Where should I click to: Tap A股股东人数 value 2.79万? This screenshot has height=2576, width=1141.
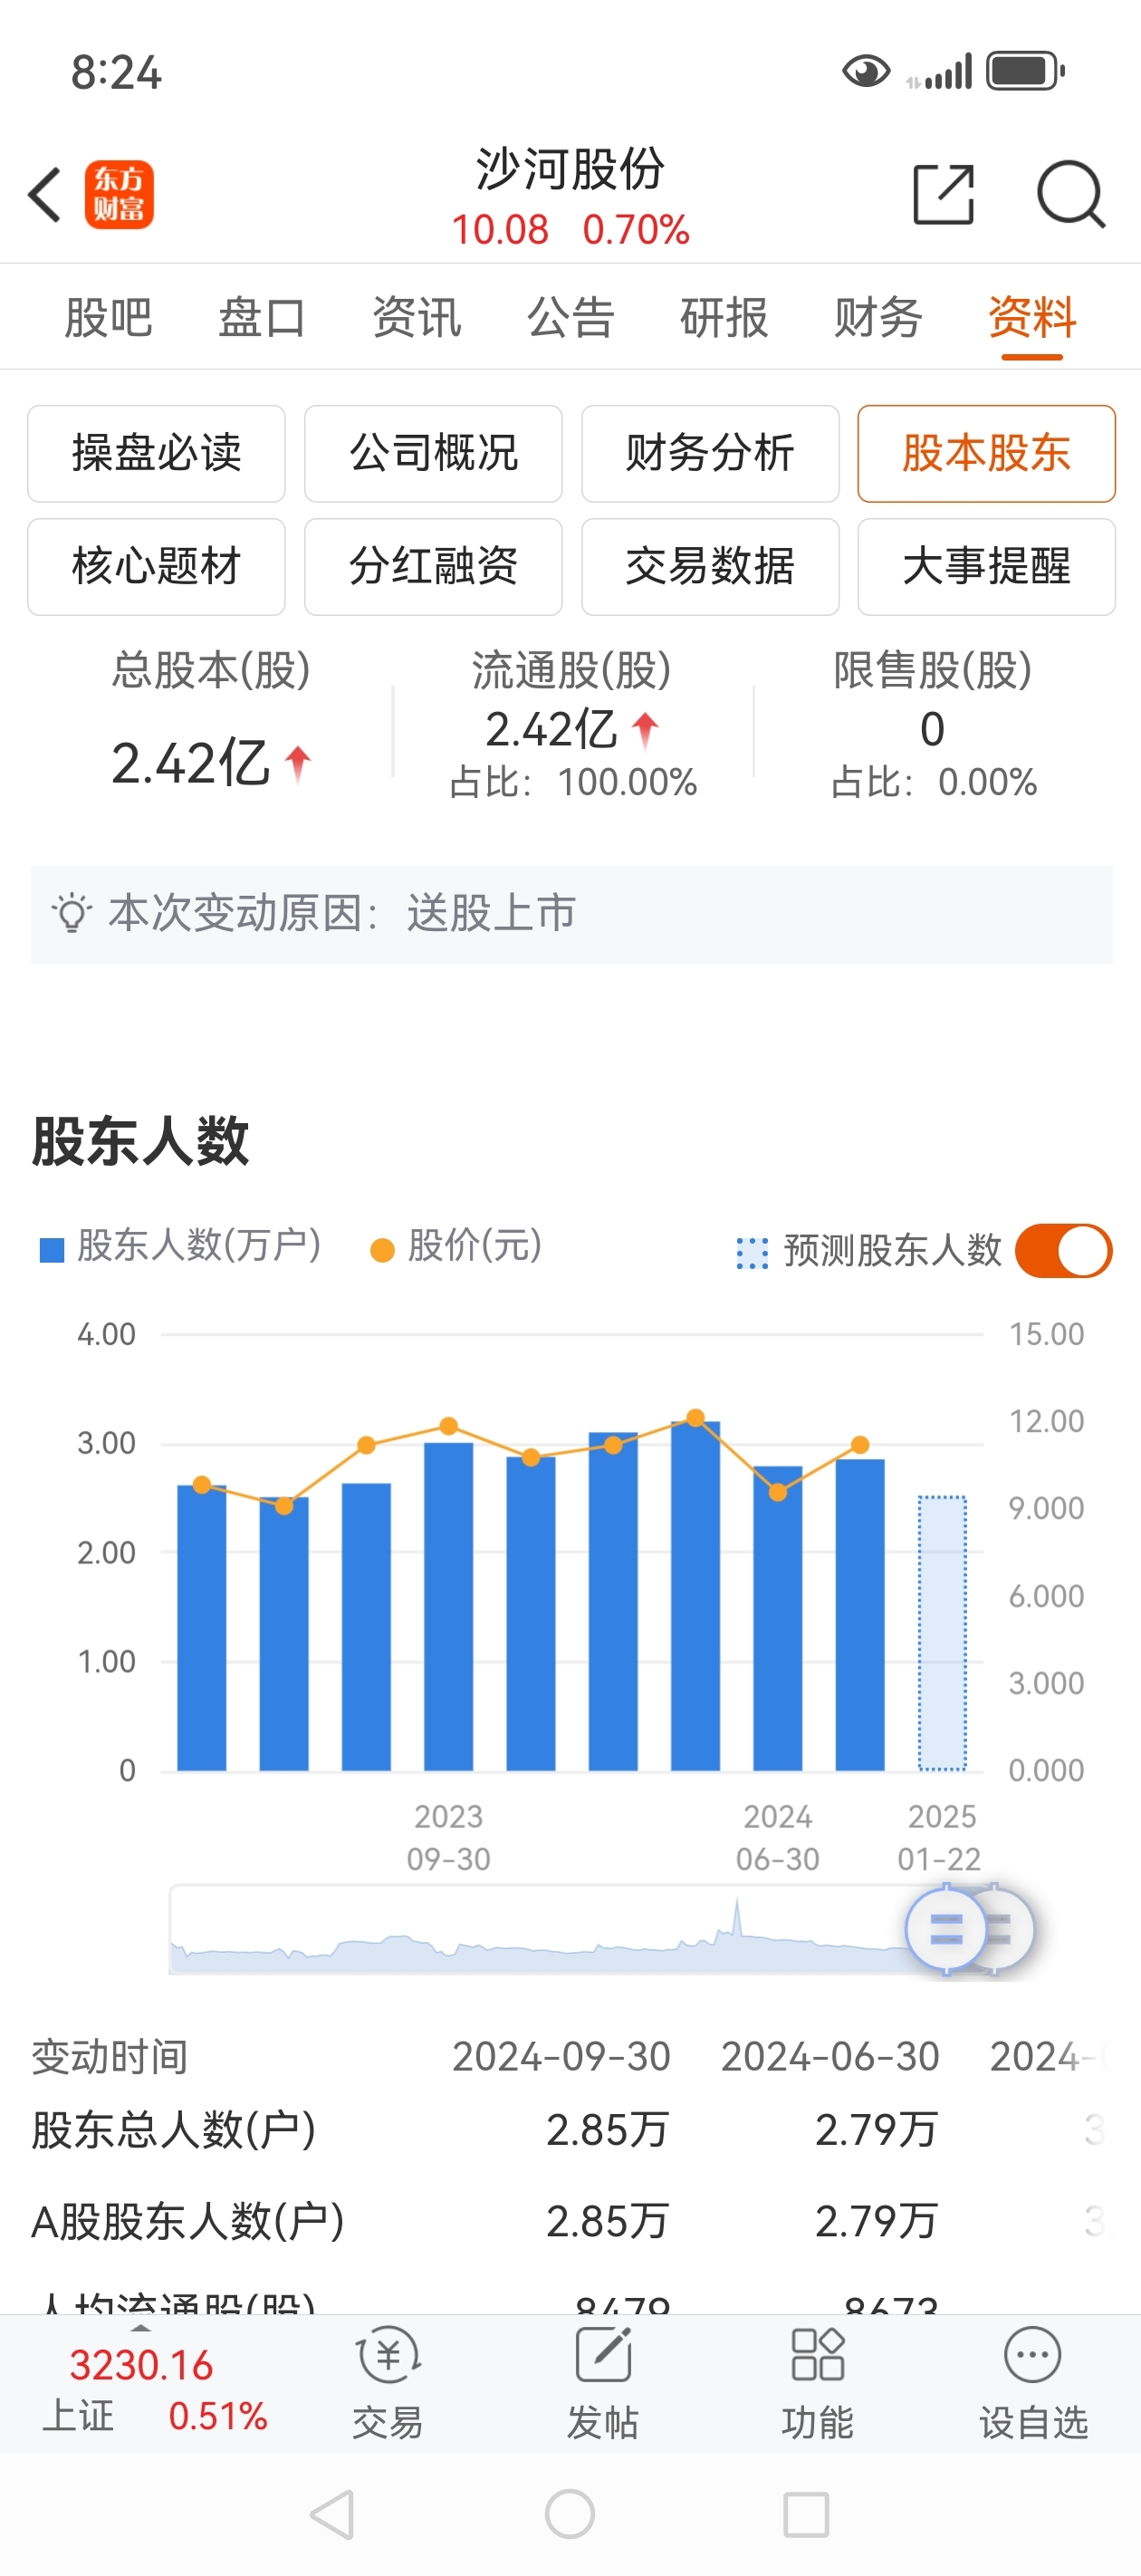[x=876, y=2221]
